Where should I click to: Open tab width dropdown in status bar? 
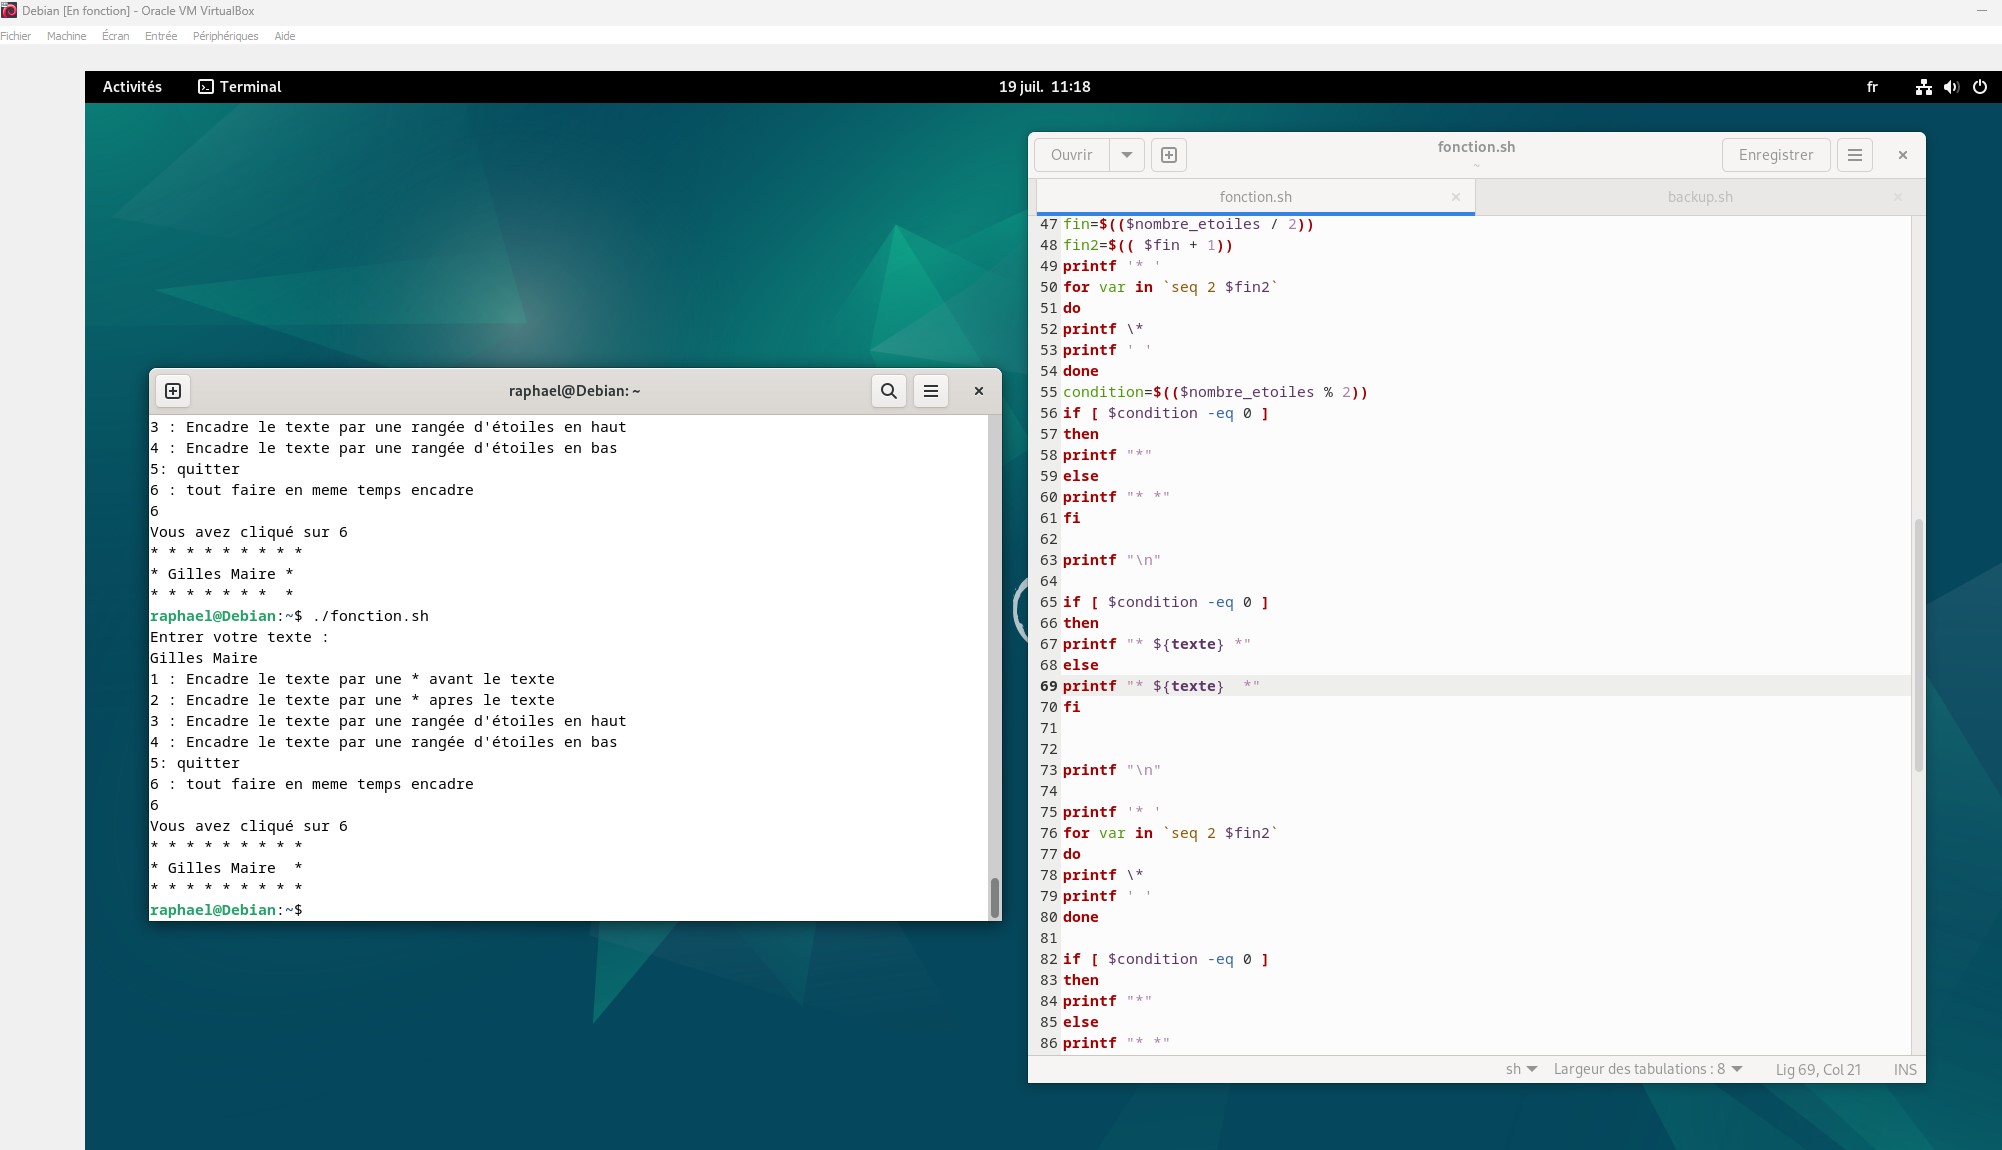1647,1069
